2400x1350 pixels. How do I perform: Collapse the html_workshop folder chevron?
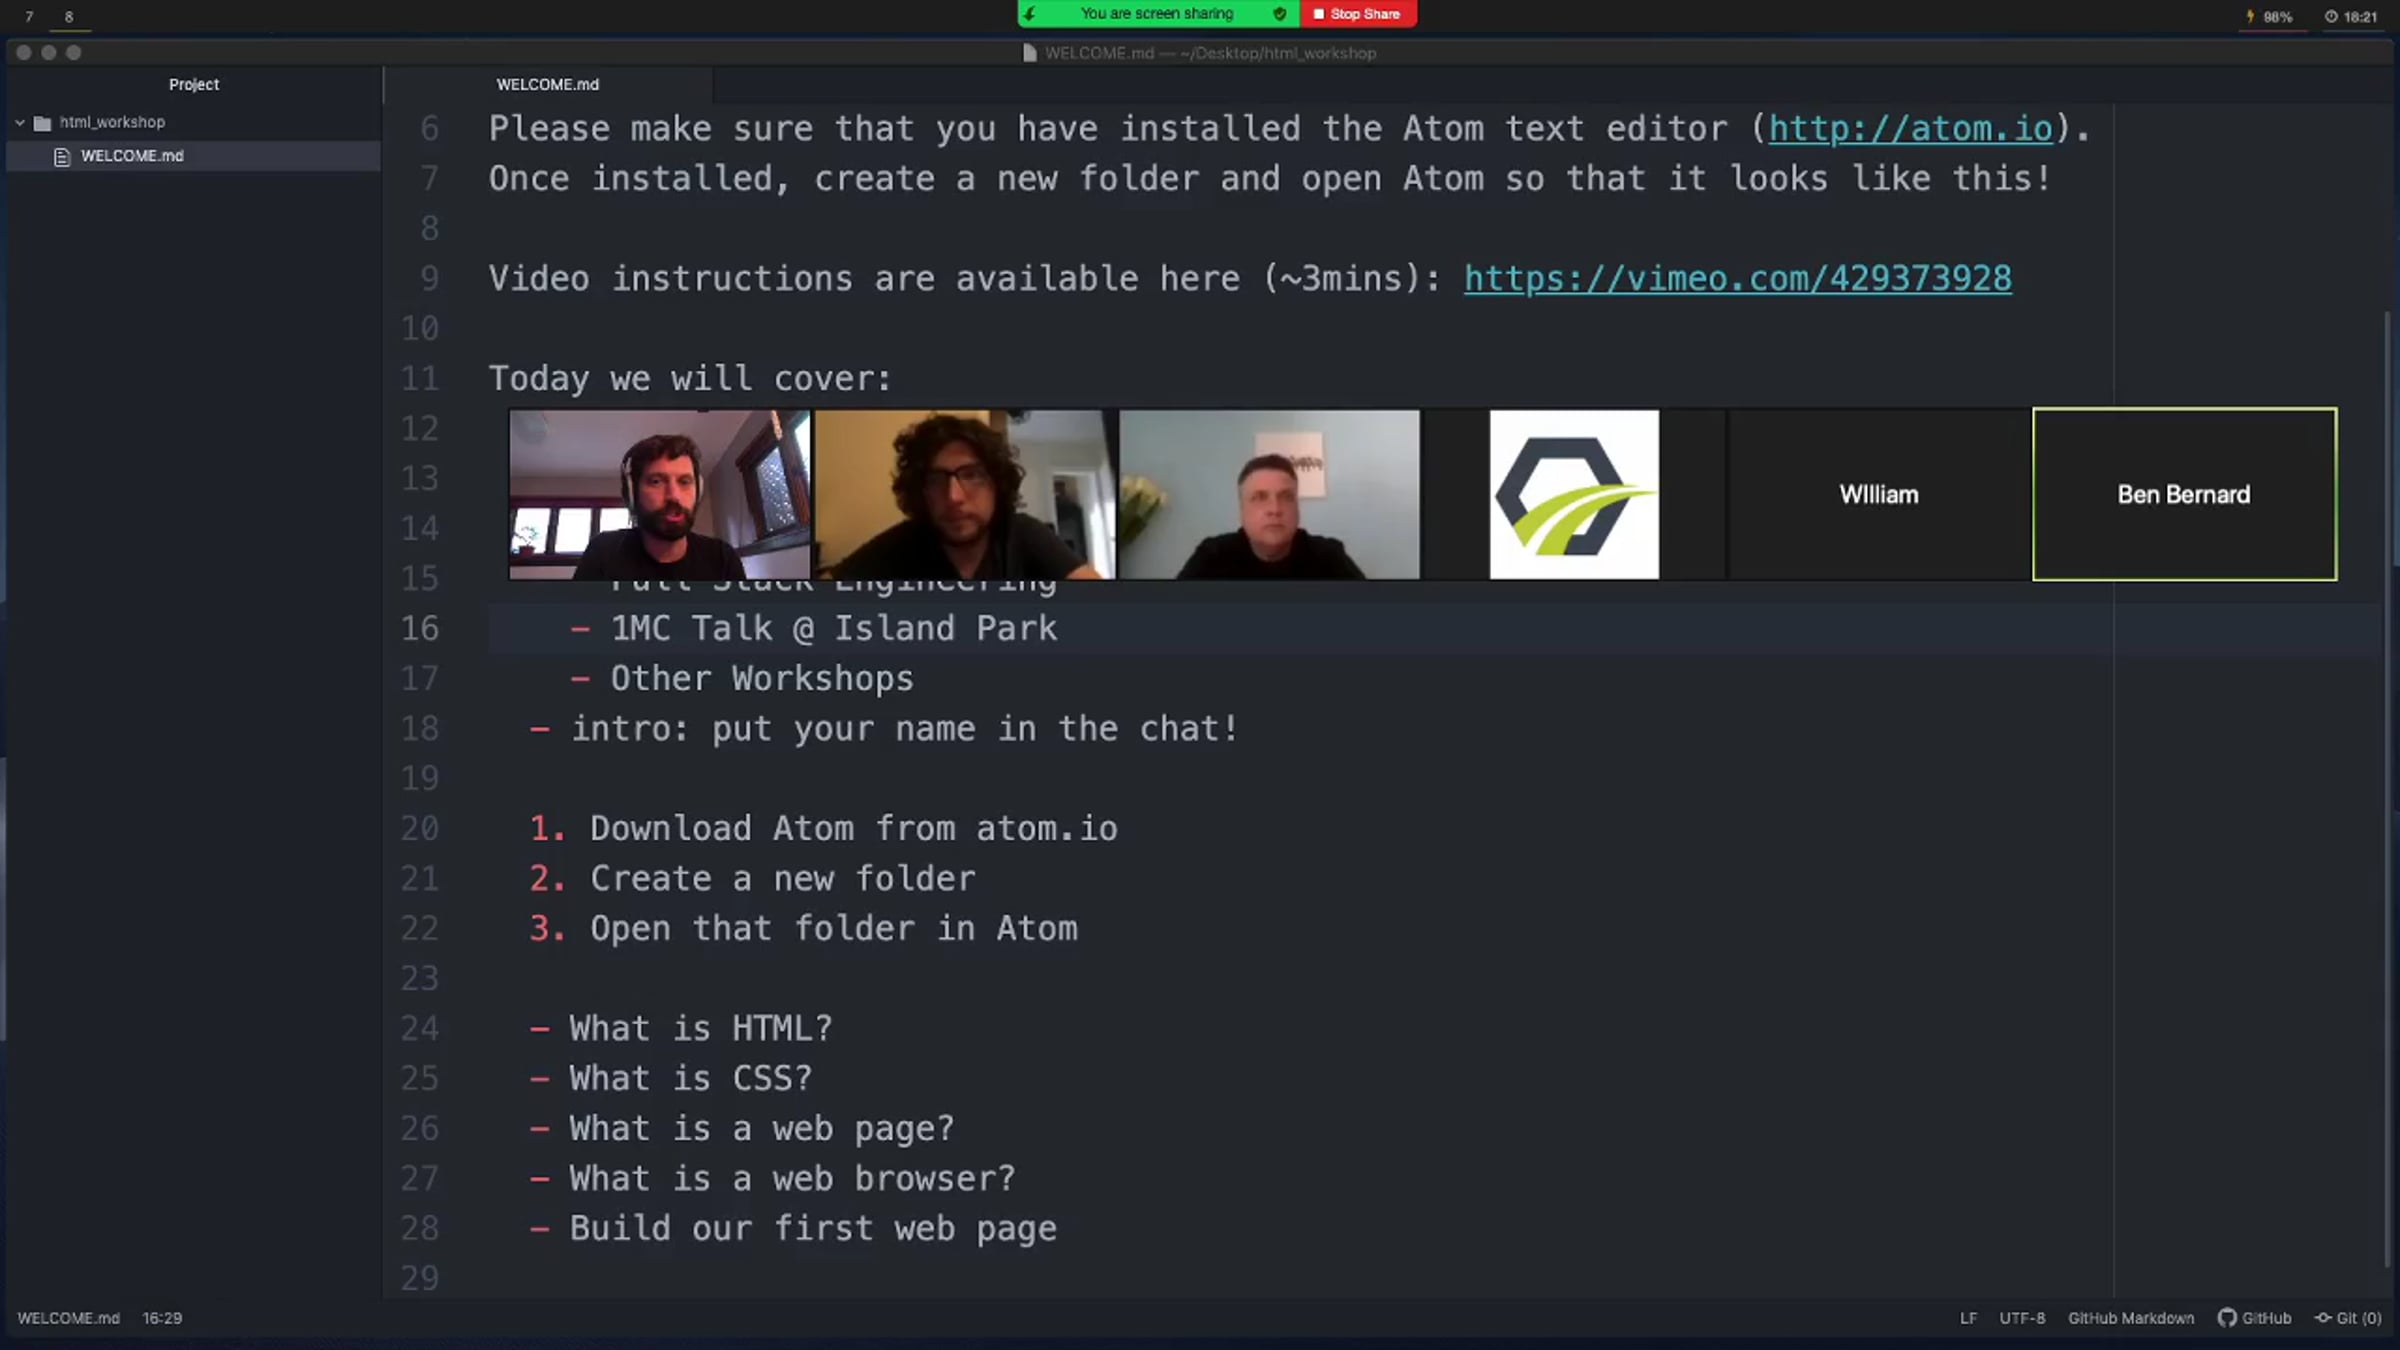tap(19, 122)
